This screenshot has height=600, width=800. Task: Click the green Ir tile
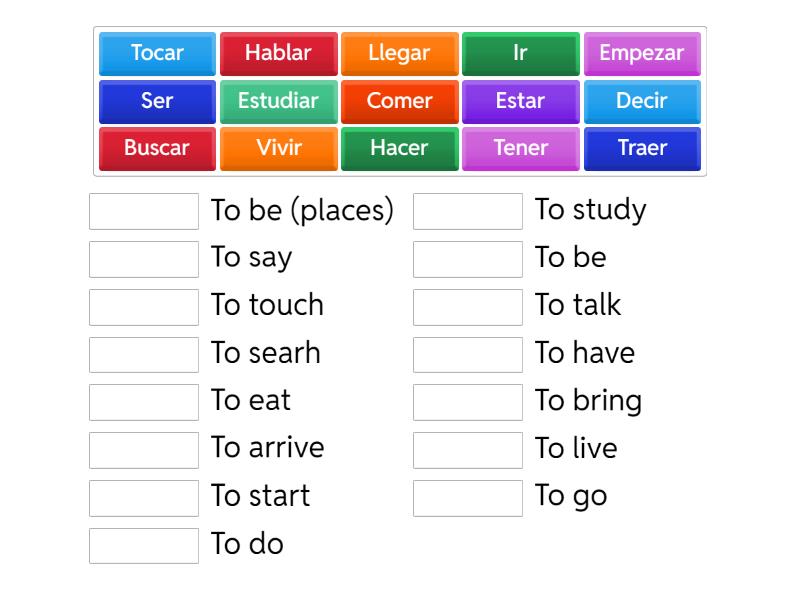pos(520,54)
